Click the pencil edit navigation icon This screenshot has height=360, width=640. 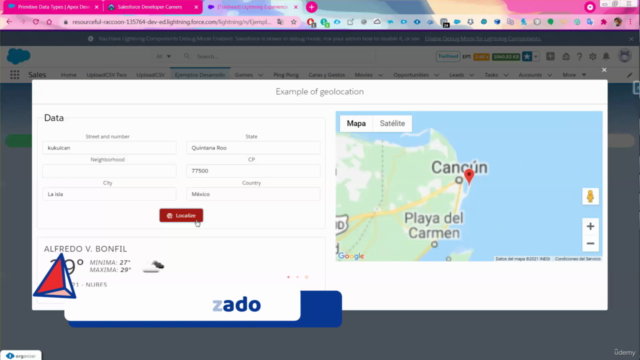(x=630, y=75)
